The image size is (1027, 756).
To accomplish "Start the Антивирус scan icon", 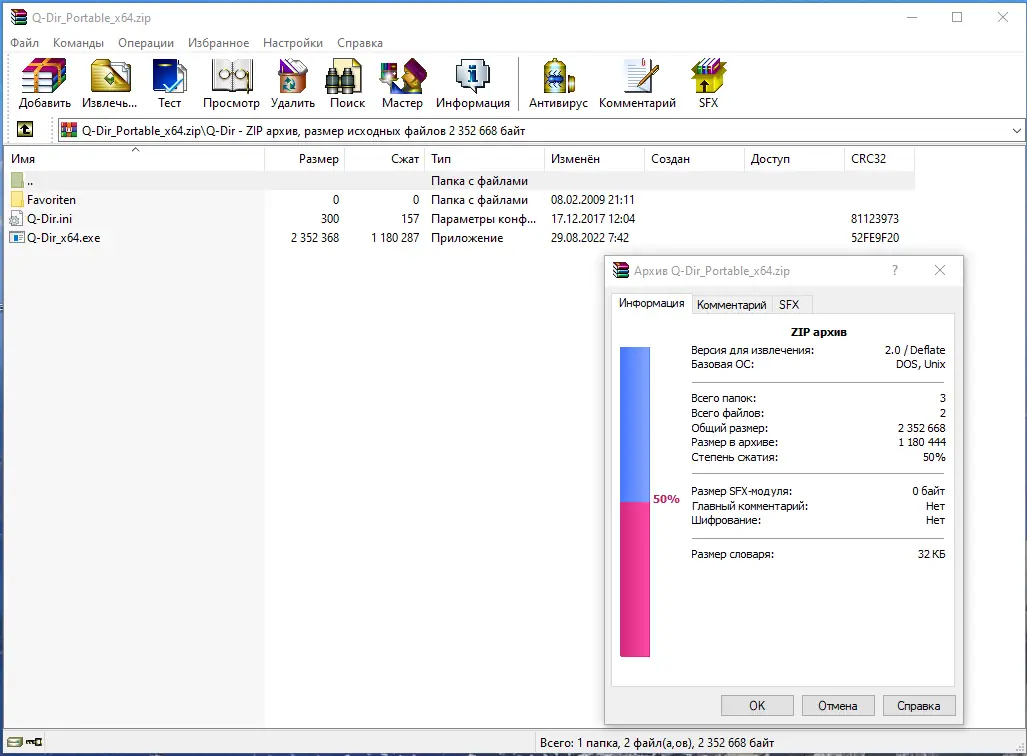I will coord(558,83).
